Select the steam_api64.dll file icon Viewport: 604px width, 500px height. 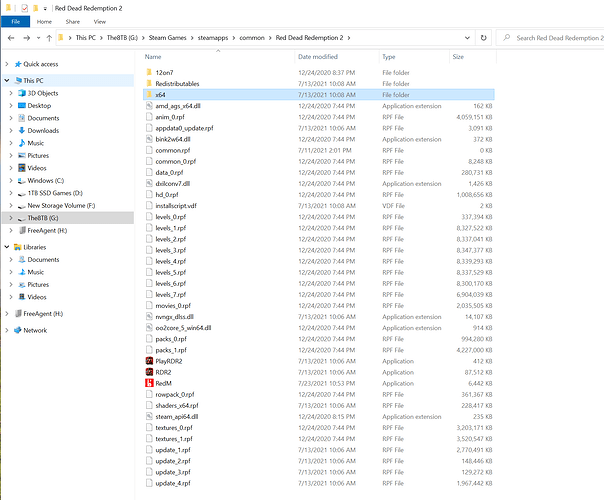[149, 416]
